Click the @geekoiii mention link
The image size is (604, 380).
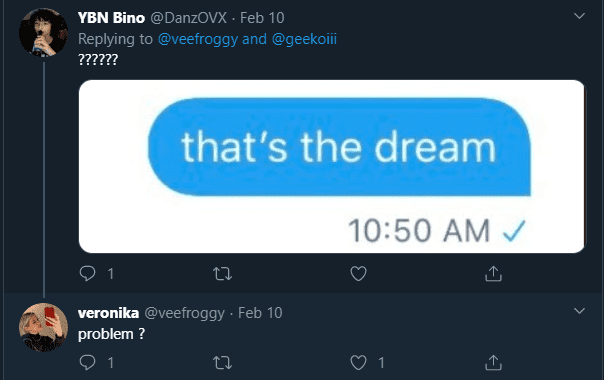point(304,39)
